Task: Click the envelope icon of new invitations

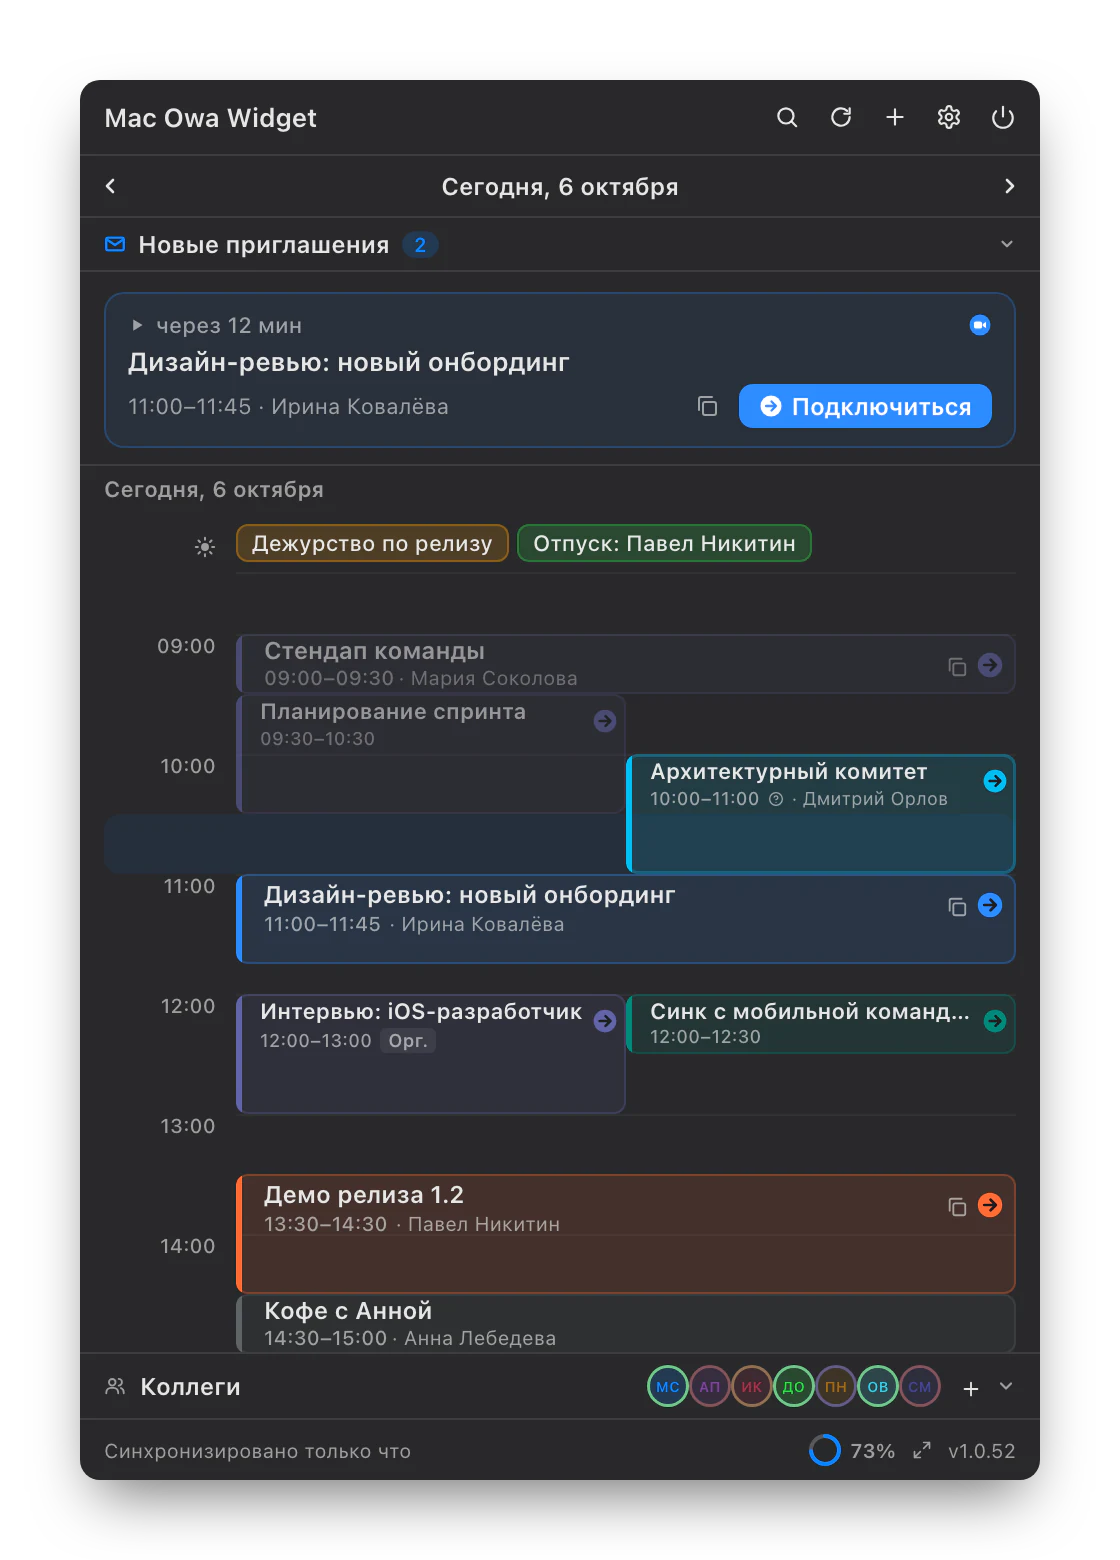Action: [115, 244]
